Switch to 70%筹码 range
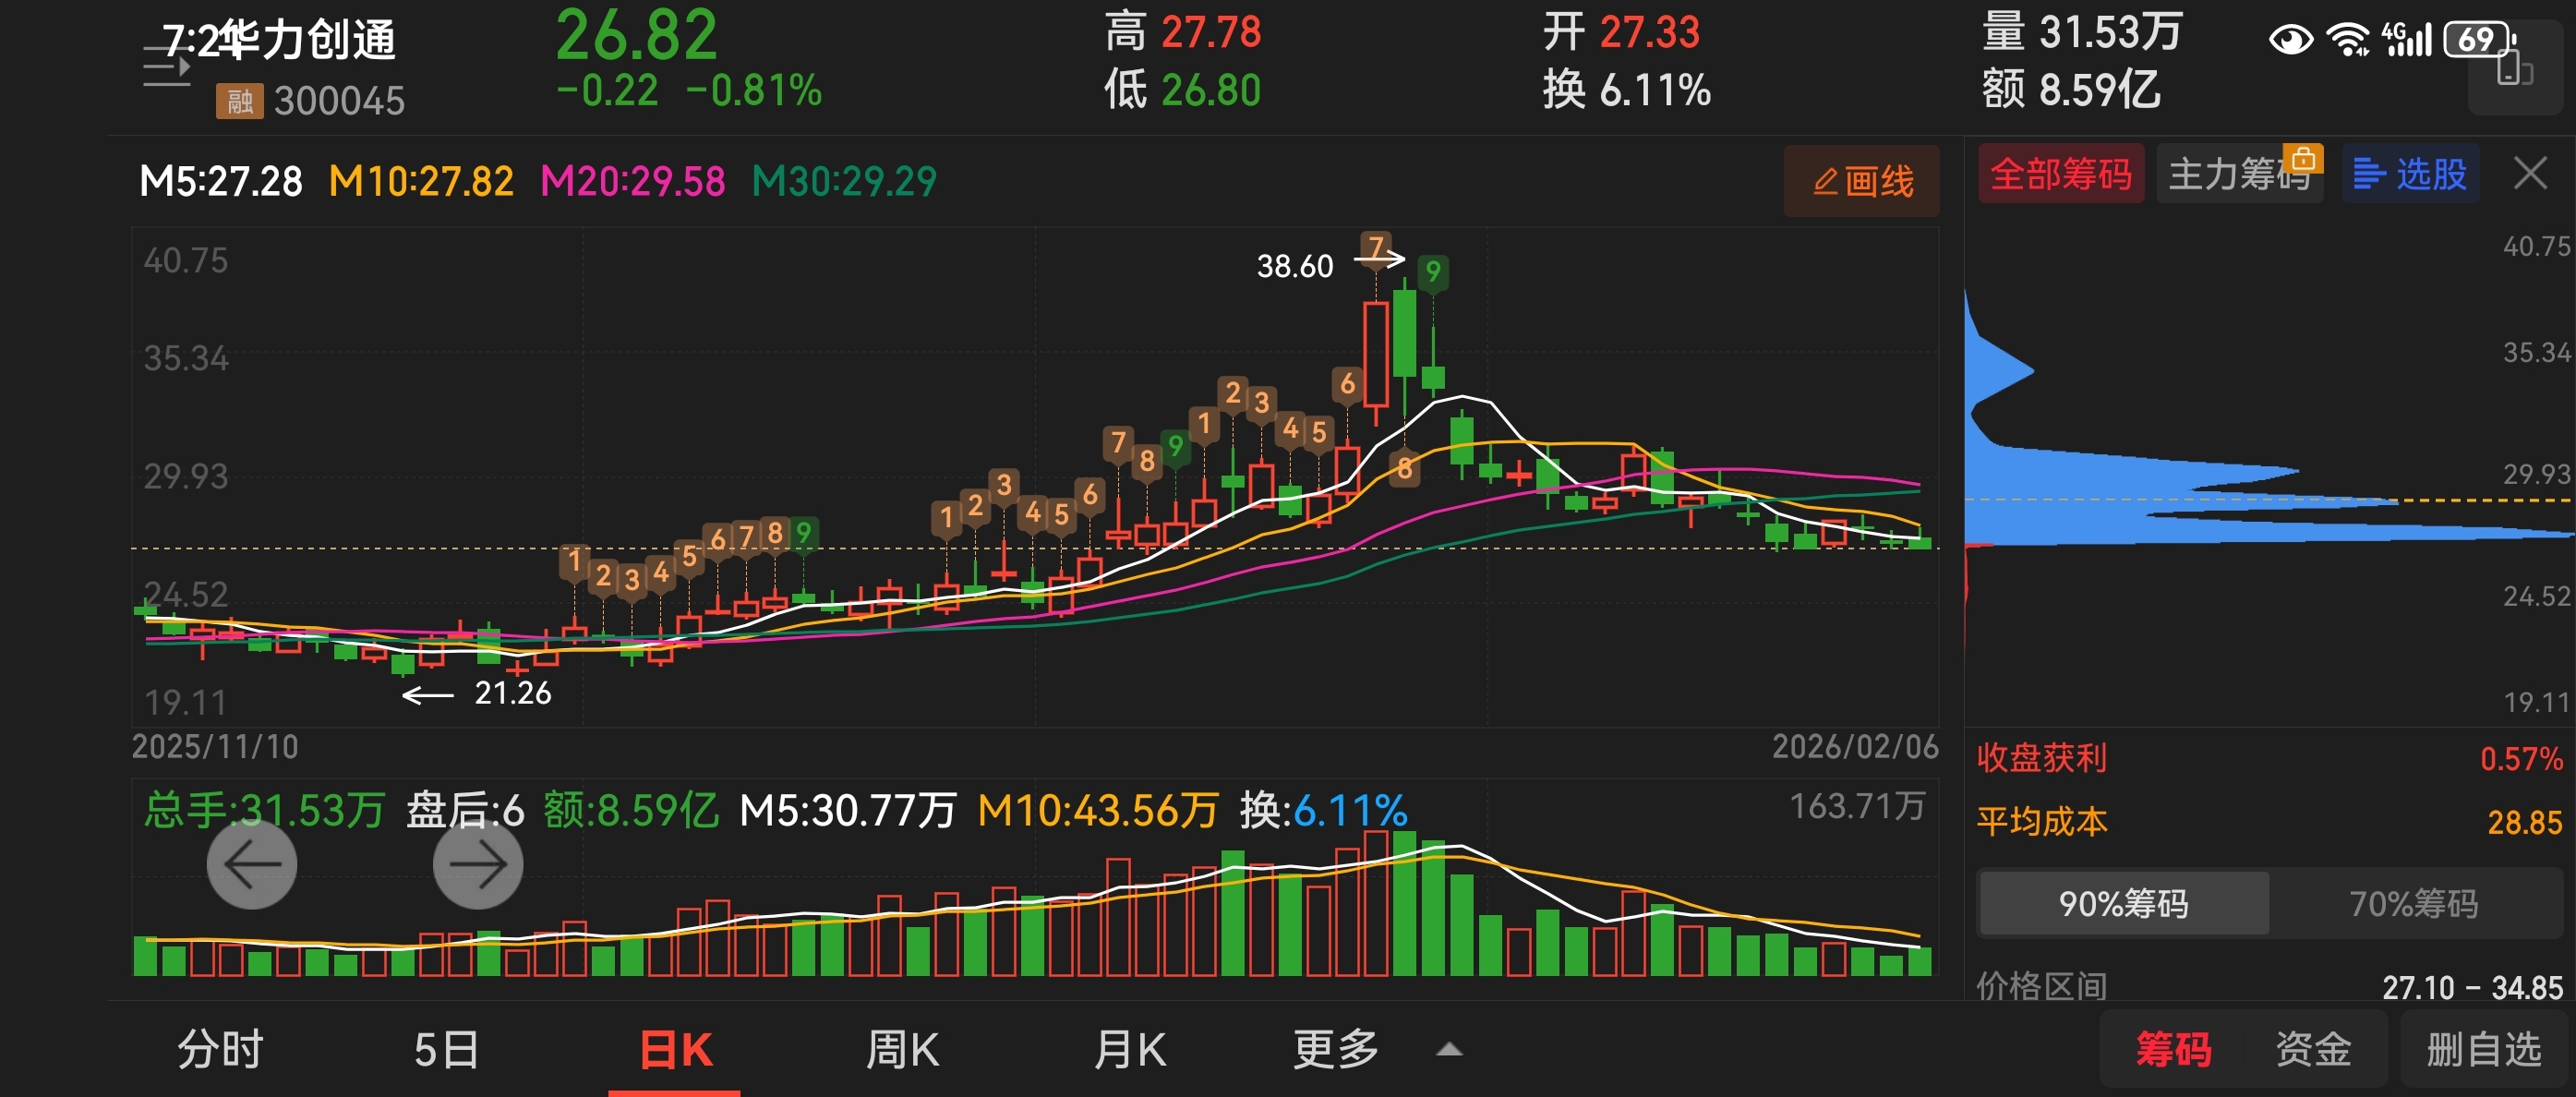This screenshot has width=2576, height=1097. (2413, 904)
